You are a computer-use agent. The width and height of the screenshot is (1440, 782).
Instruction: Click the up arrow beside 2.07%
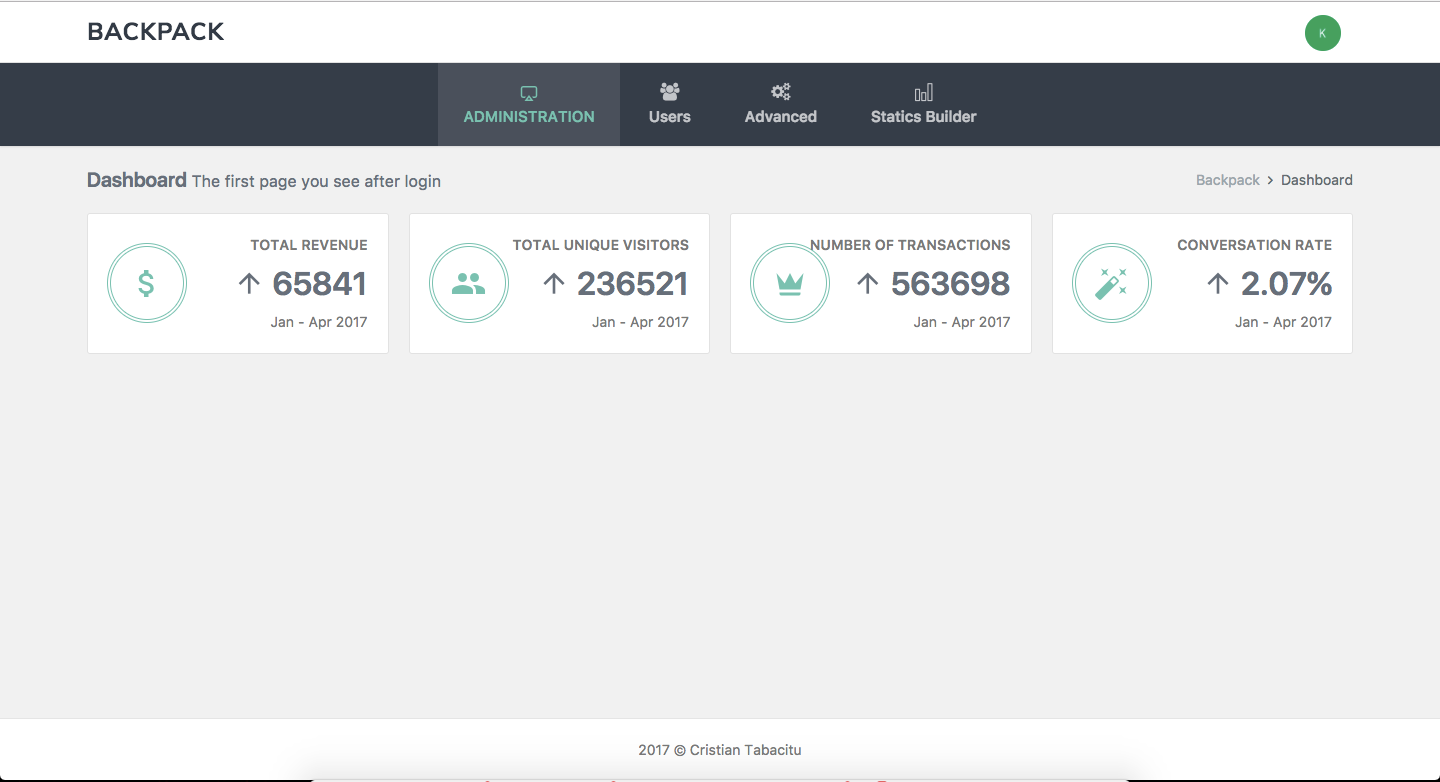pos(1217,284)
